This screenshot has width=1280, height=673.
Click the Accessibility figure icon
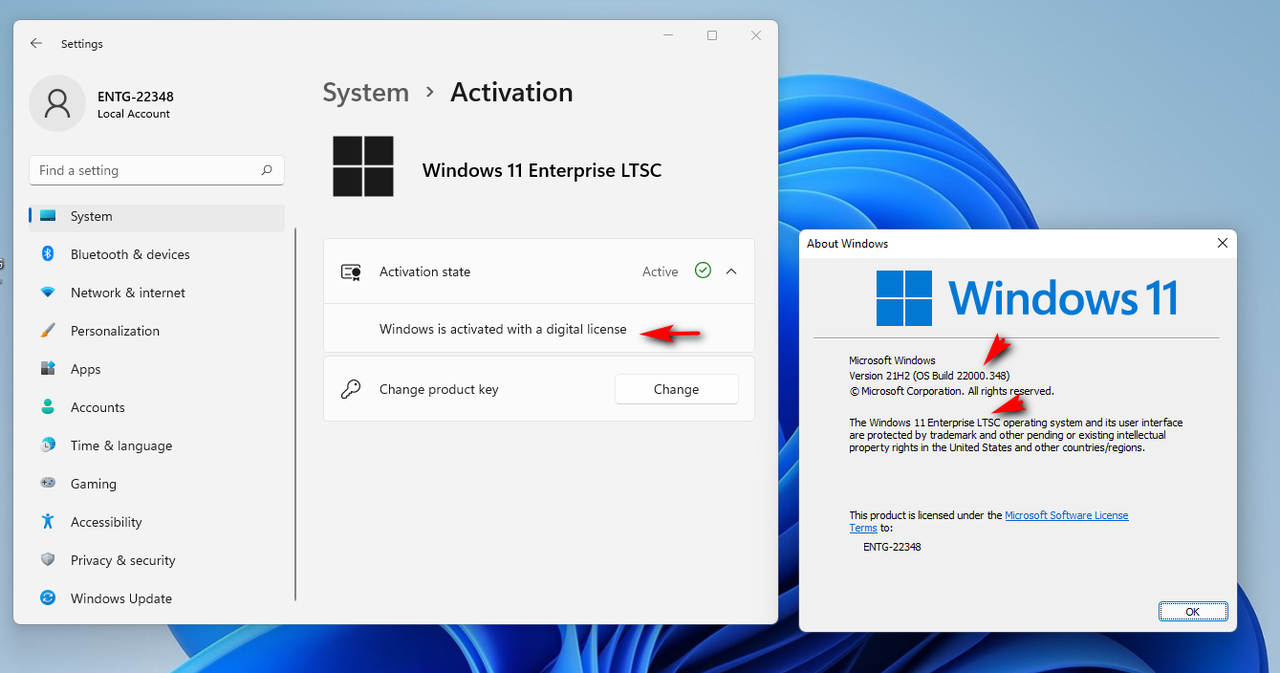click(x=47, y=521)
